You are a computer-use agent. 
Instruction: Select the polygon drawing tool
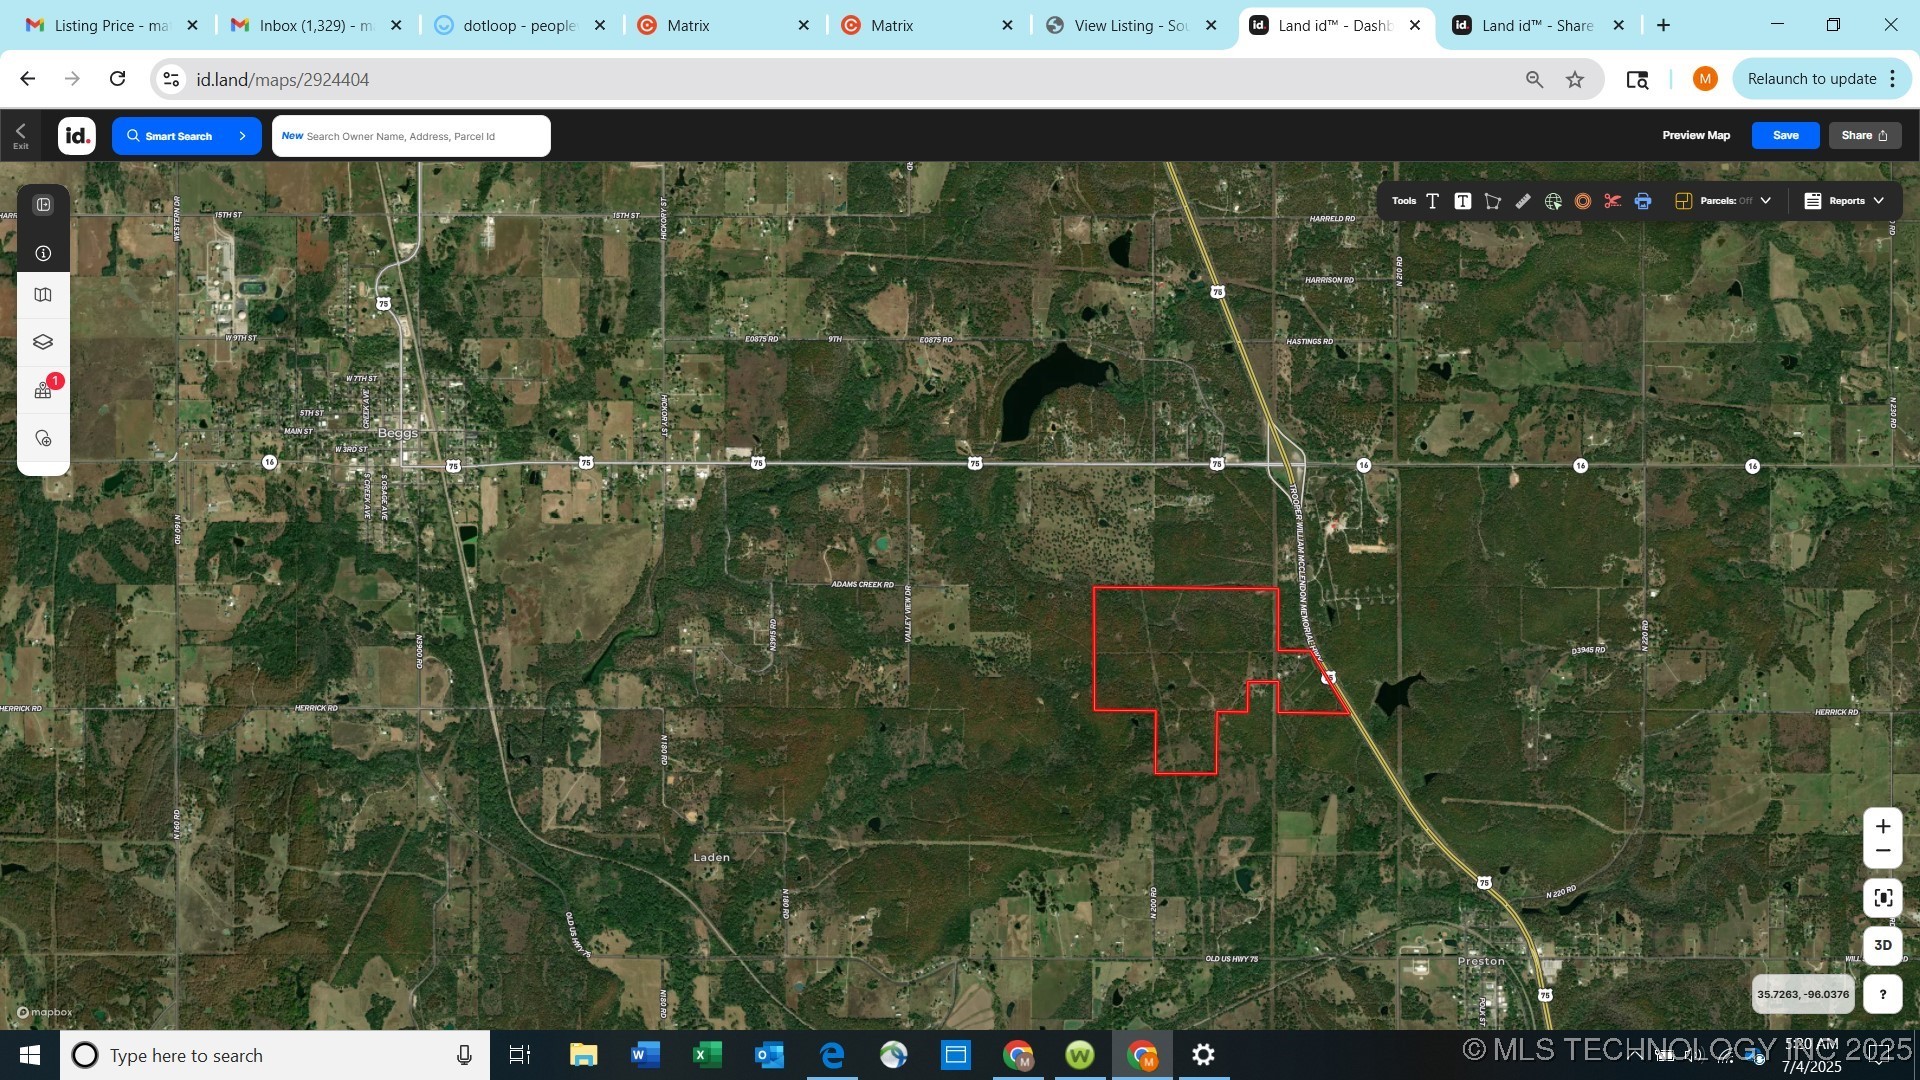[1492, 201]
